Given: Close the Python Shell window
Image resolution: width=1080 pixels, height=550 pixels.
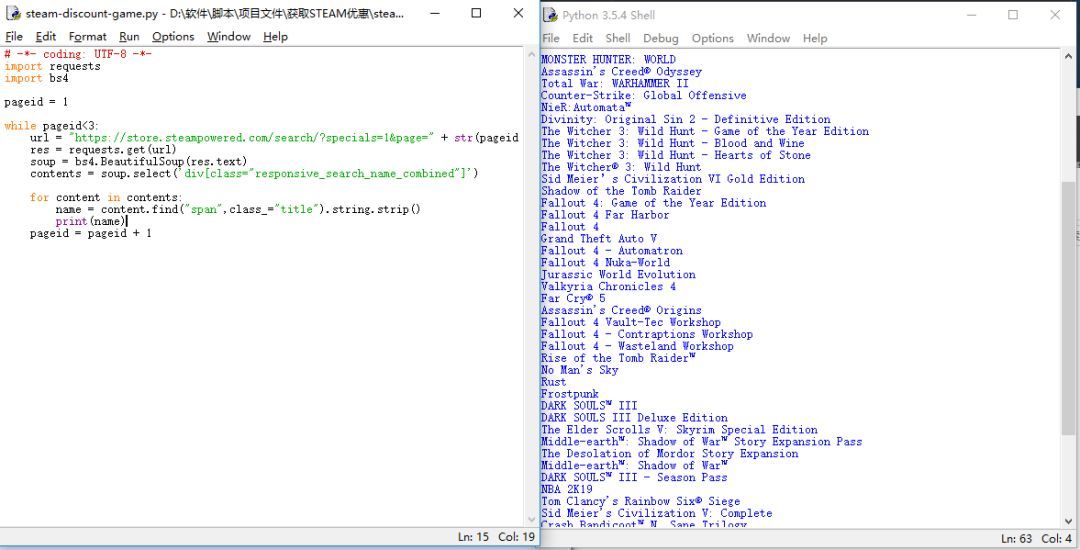Looking at the screenshot, I should 1055,14.
